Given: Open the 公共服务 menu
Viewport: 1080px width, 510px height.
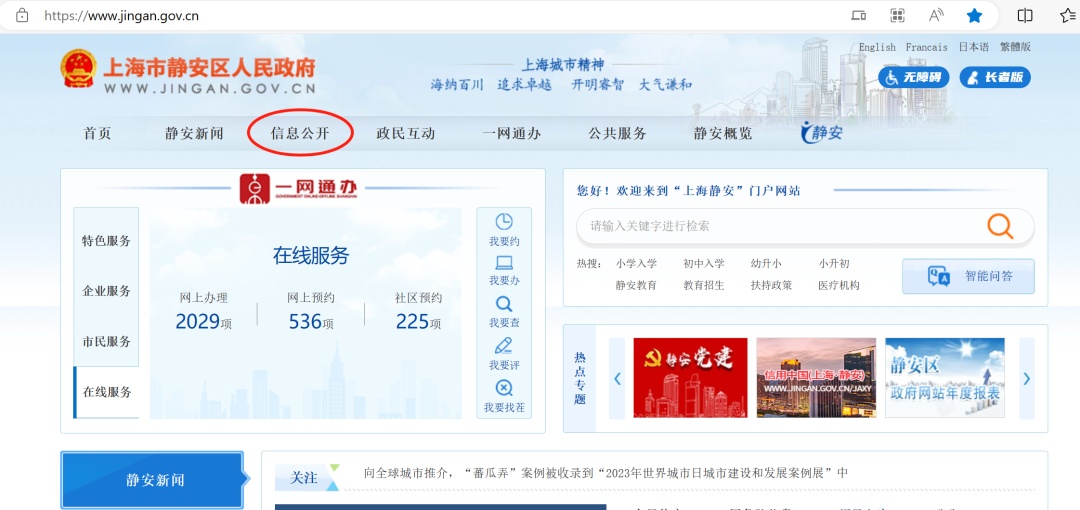Looking at the screenshot, I should click(x=617, y=134).
